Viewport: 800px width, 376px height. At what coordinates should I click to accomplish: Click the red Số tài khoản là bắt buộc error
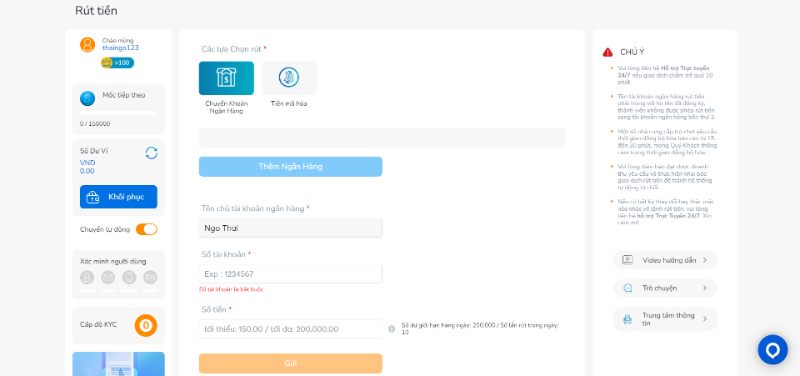(x=231, y=289)
